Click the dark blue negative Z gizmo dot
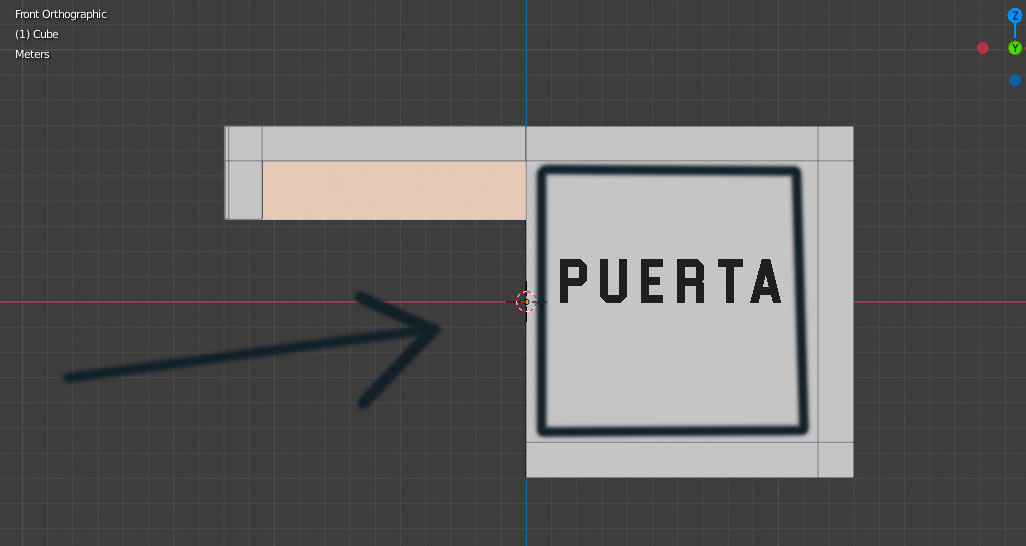This screenshot has height=546, width=1026. point(1015,81)
